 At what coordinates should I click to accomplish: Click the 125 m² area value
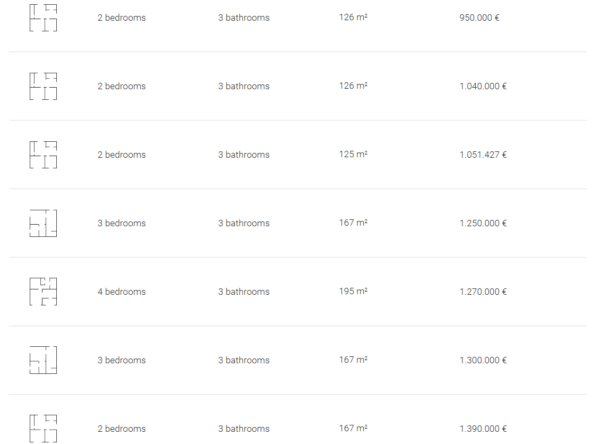353,154
